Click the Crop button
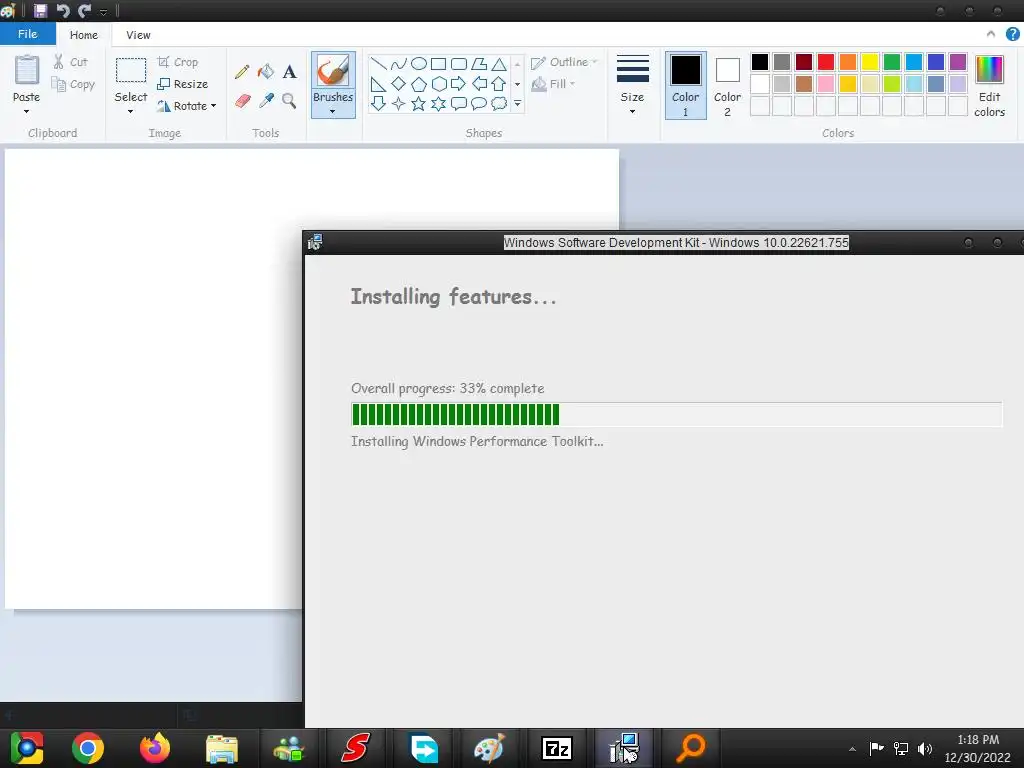1024x768 pixels. (x=178, y=62)
